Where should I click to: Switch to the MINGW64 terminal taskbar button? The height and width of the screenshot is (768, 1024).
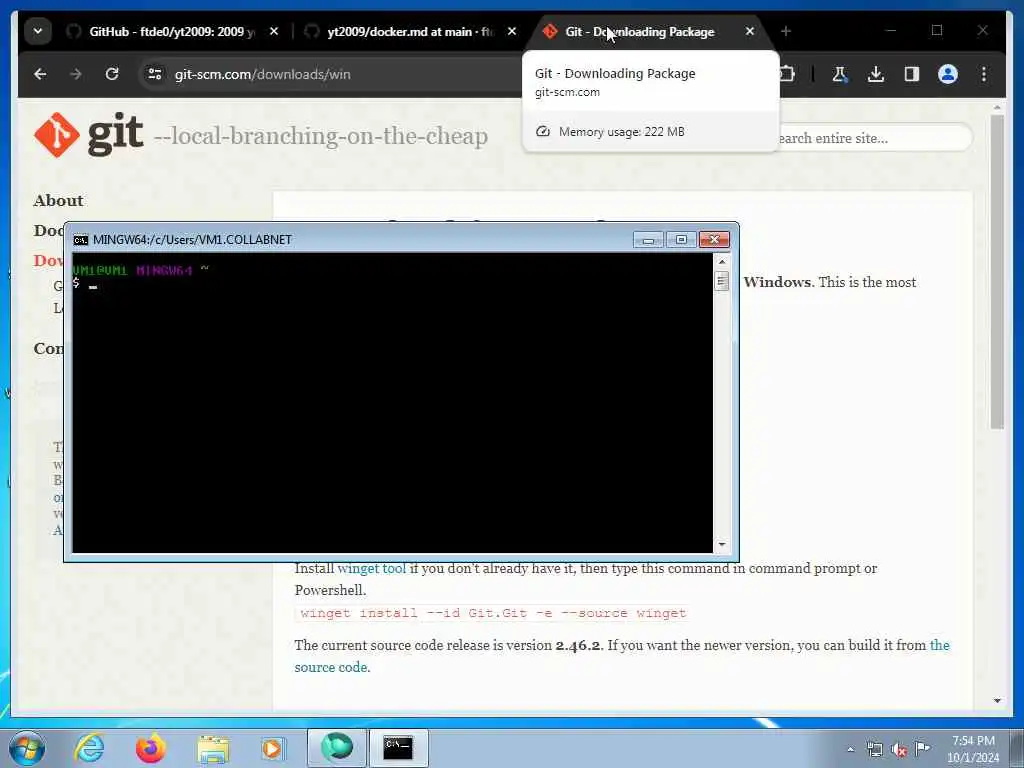398,748
